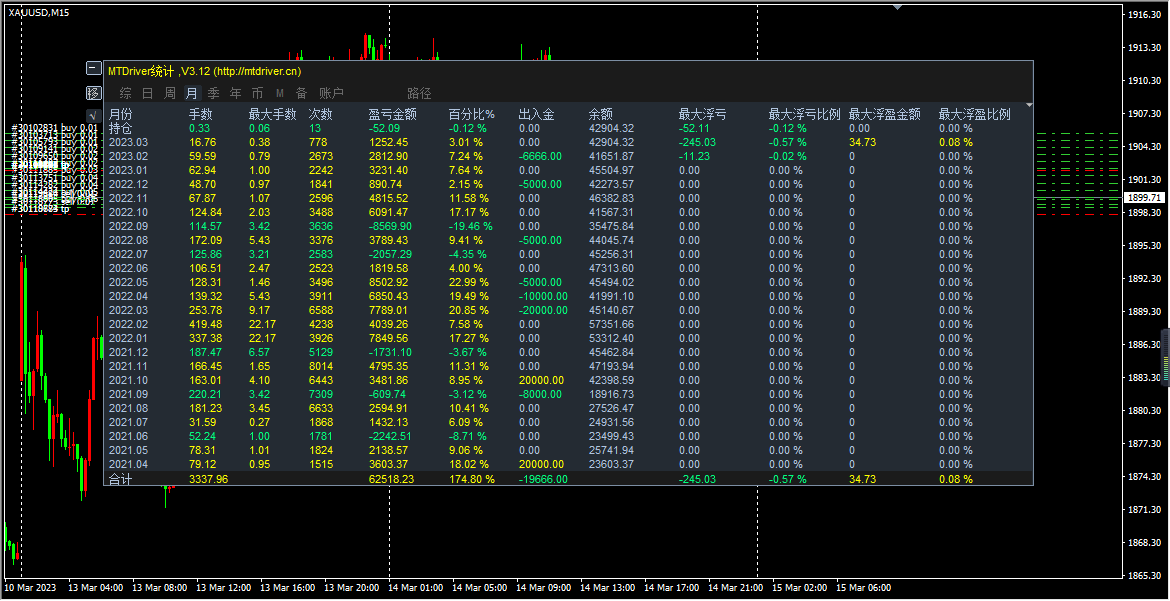Select the 2021.12 month row

[568, 352]
